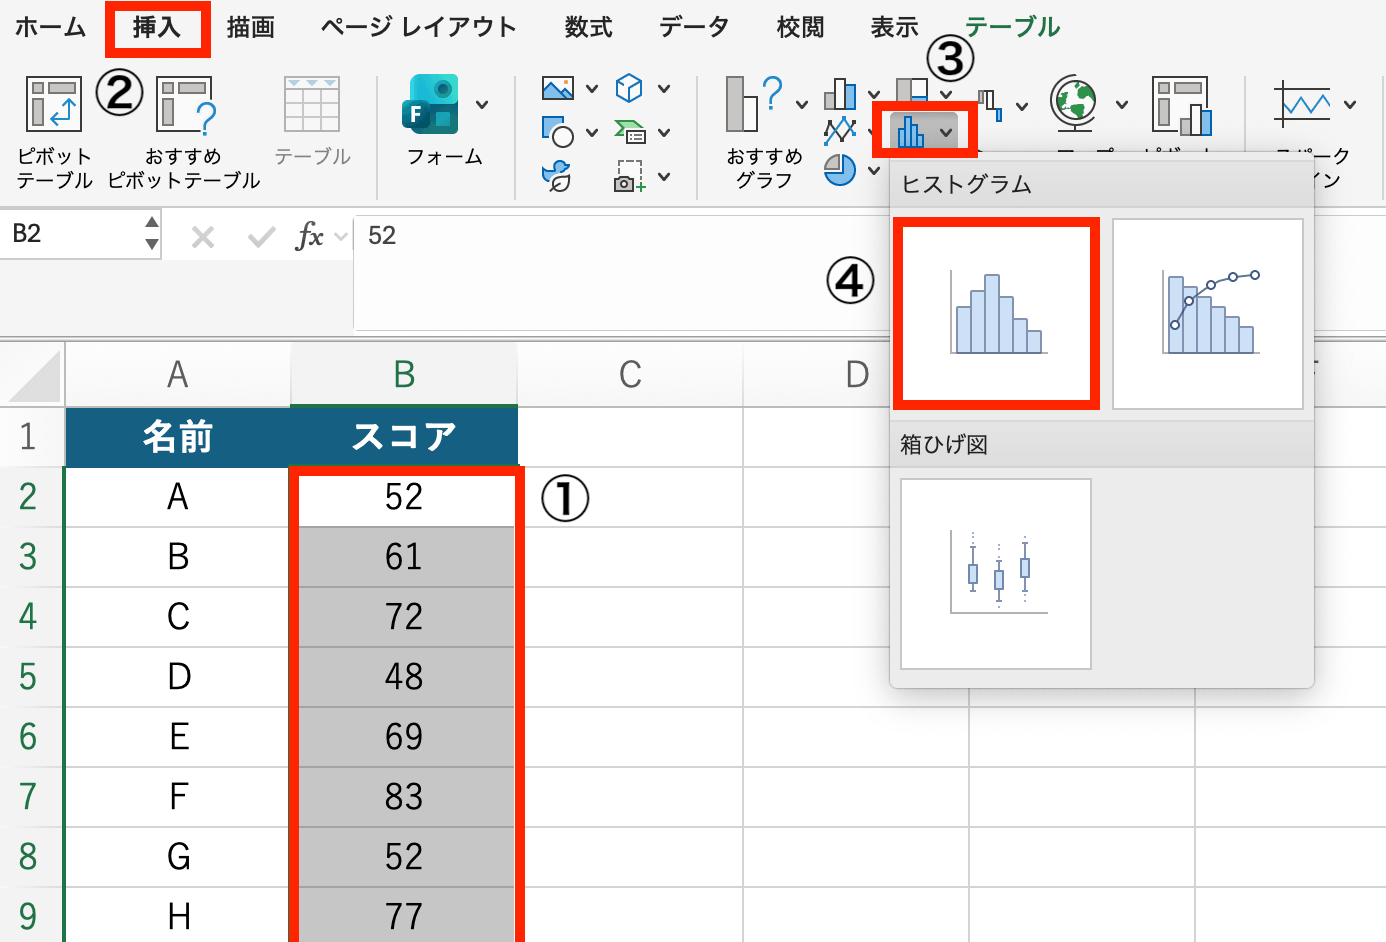1386x942 pixels.
Task: Select column A header
Action: click(x=178, y=375)
